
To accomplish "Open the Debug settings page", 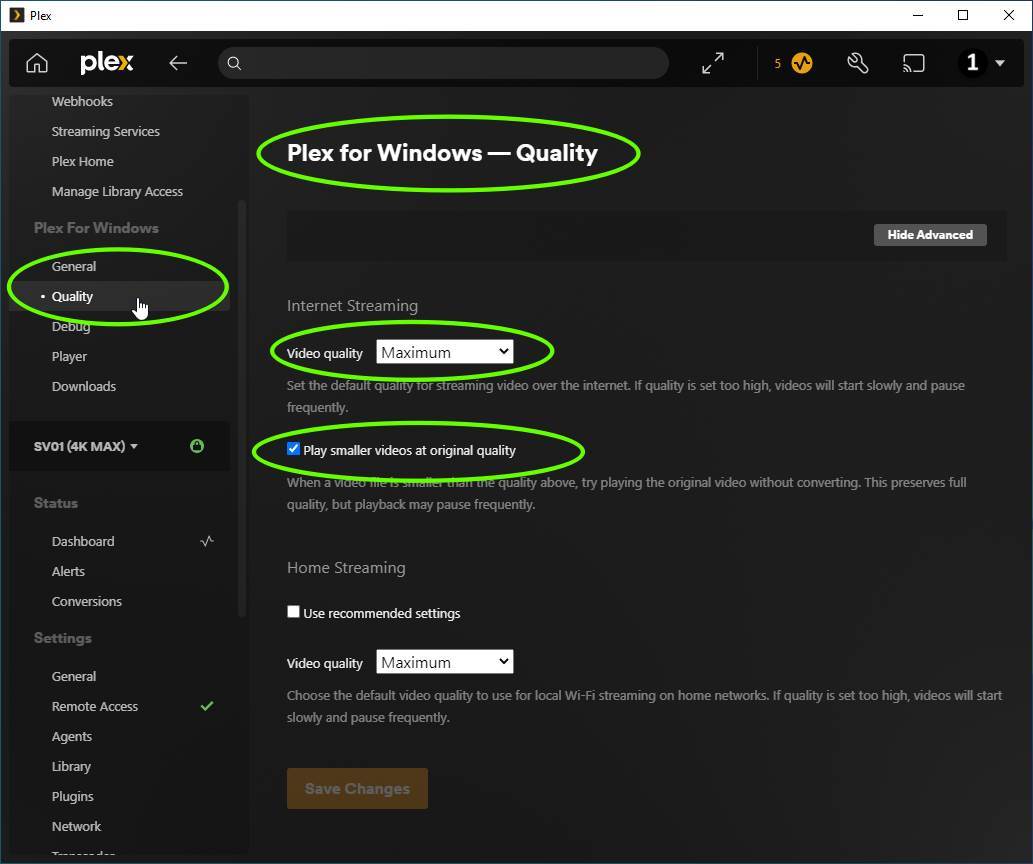I will click(x=70, y=326).
